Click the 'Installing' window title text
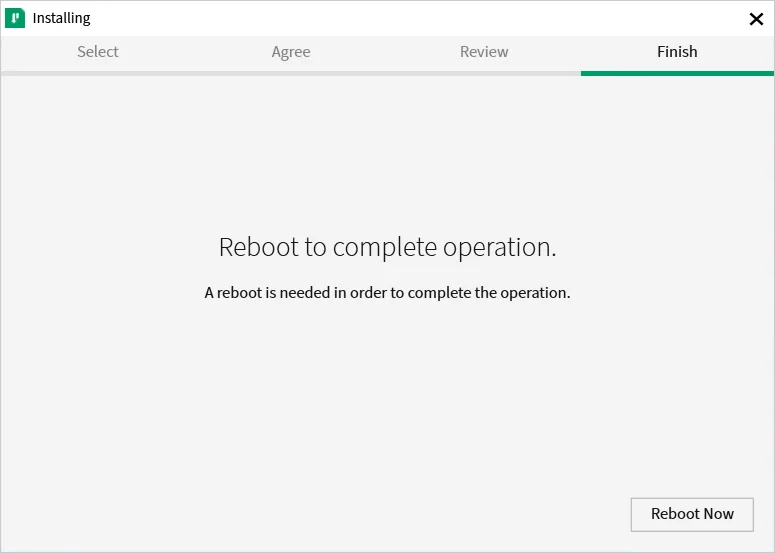 (61, 18)
